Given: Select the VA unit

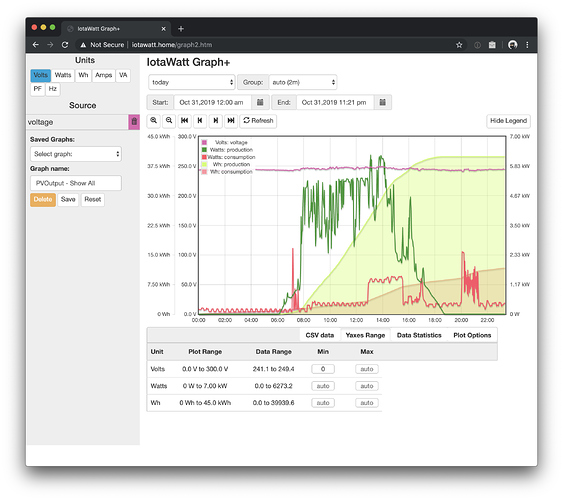Looking at the screenshot, I should [x=123, y=75].
